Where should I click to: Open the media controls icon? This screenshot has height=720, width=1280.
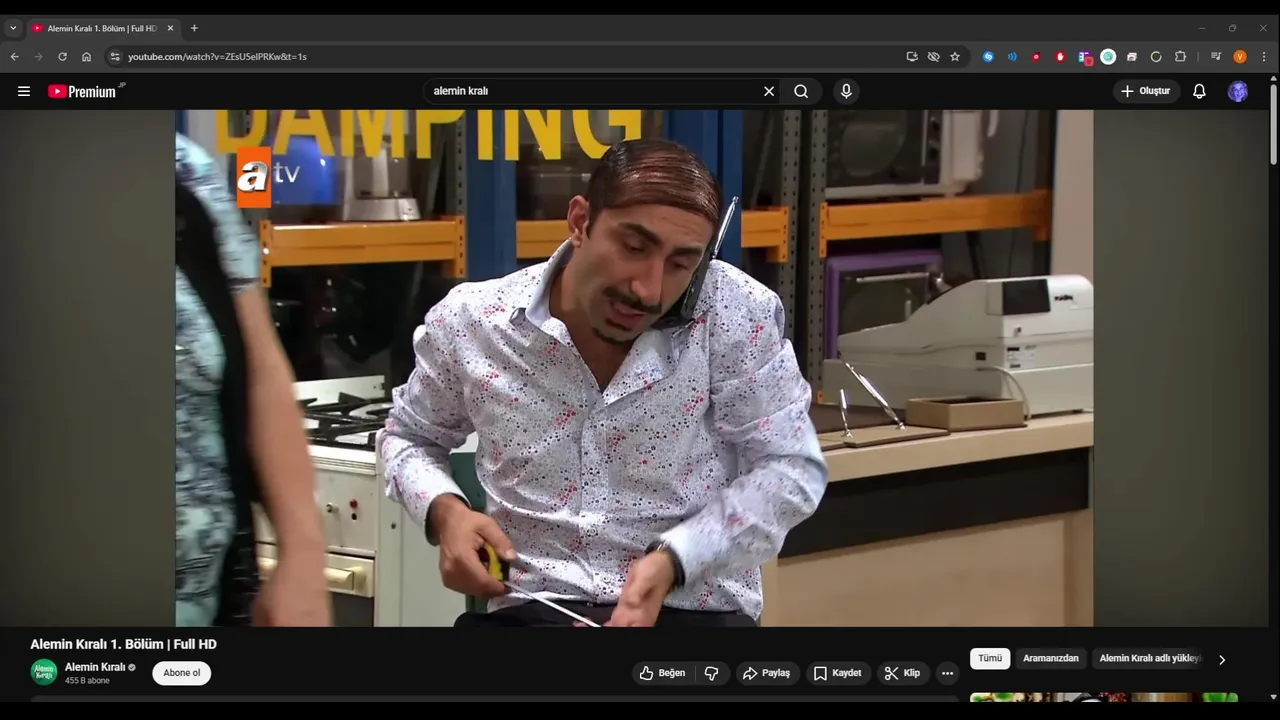click(1216, 57)
